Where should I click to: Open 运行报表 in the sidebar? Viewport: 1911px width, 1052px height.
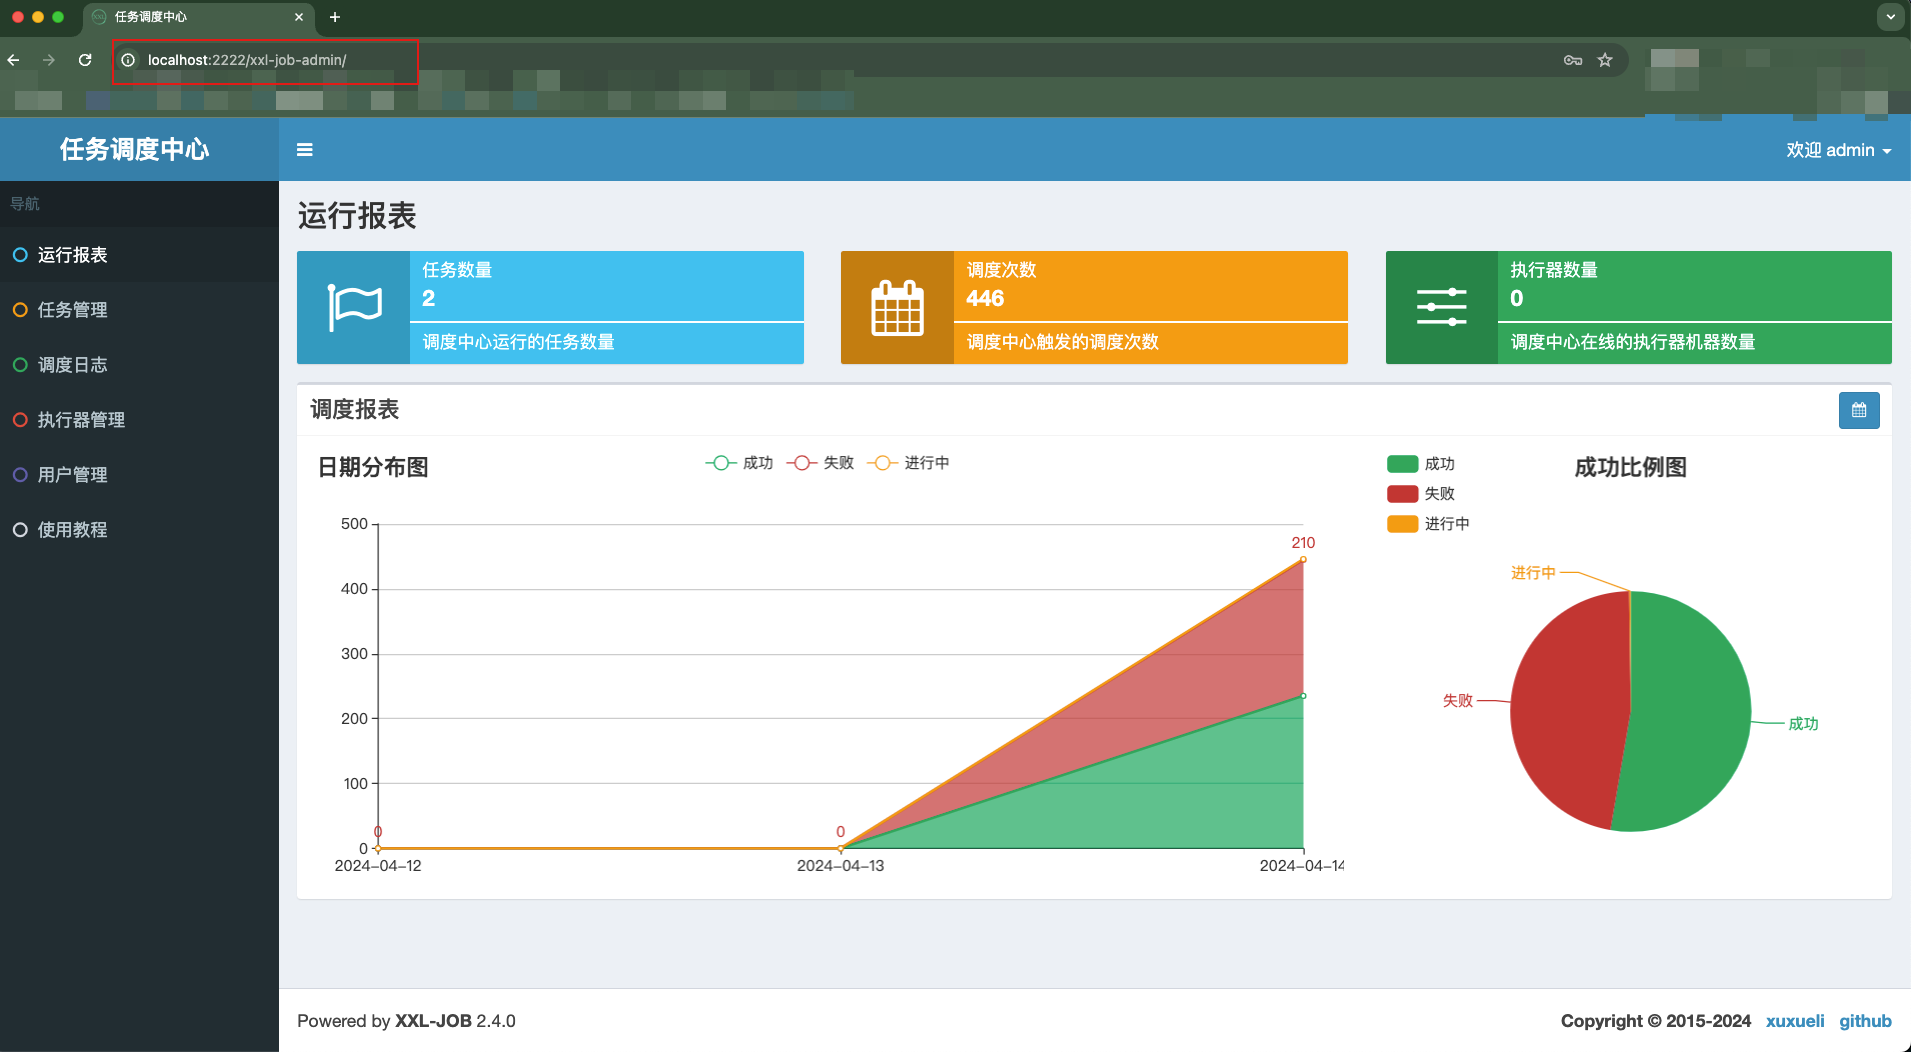pyautogui.click(x=139, y=255)
